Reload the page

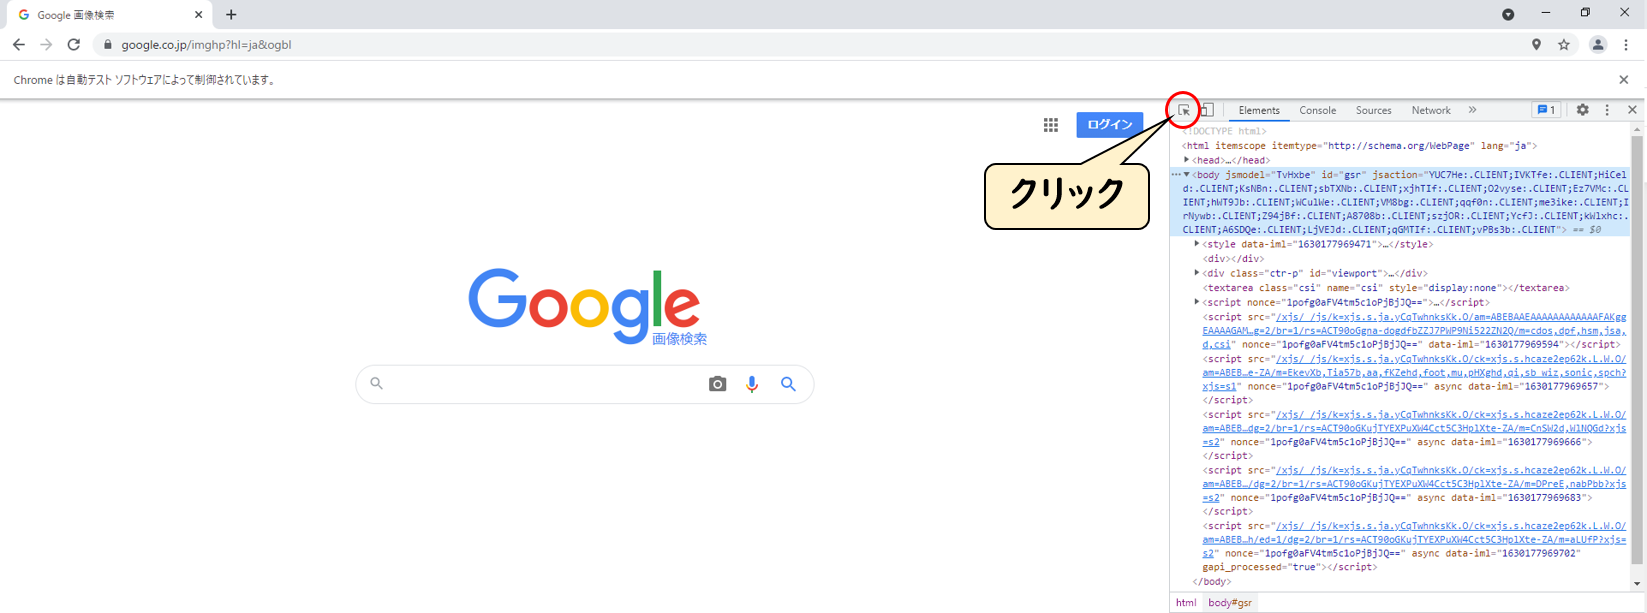tap(73, 45)
